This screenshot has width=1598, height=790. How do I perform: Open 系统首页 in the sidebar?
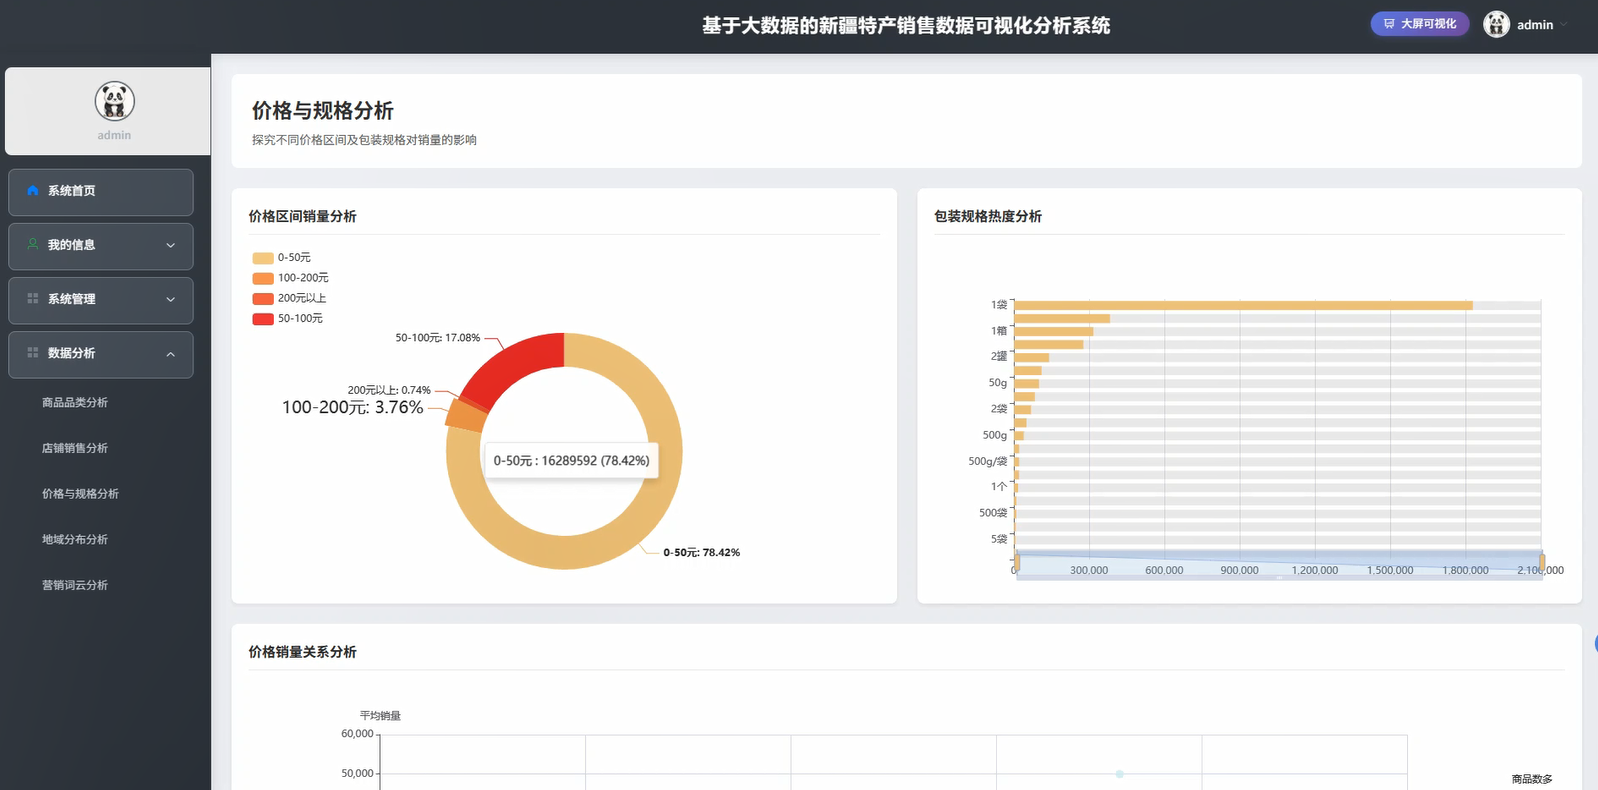tap(101, 192)
